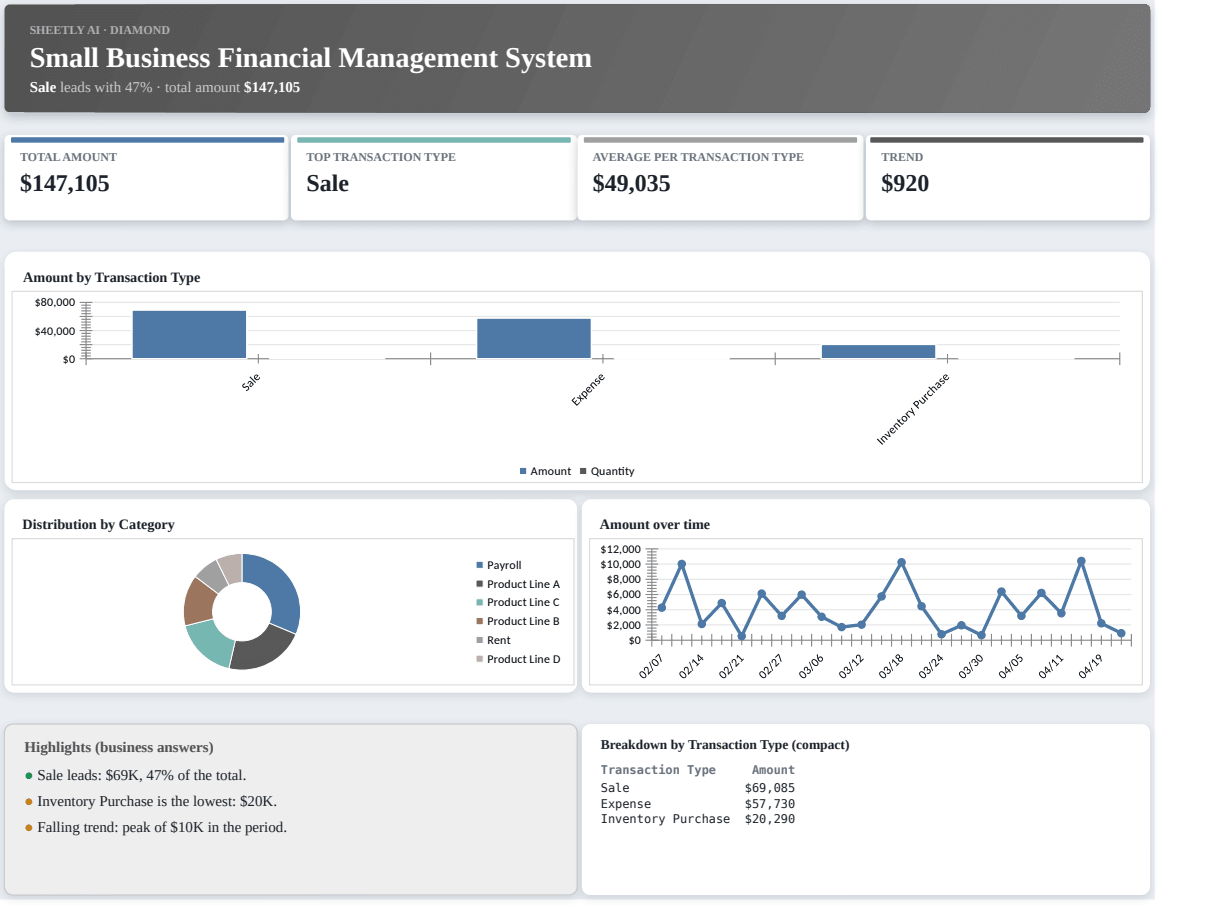
Task: Click the $80,000 y-axis label
Action: (x=55, y=302)
